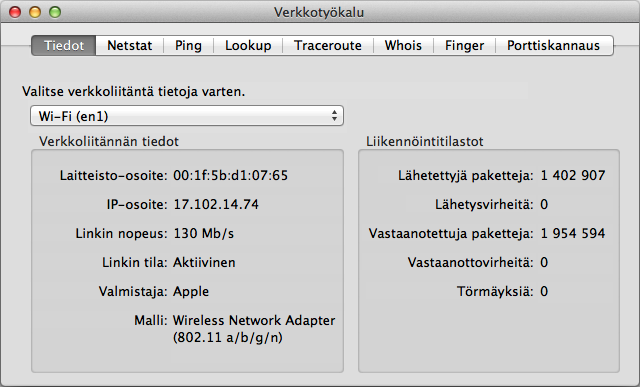Click the Verkkotyökalu window title

(x=319, y=13)
